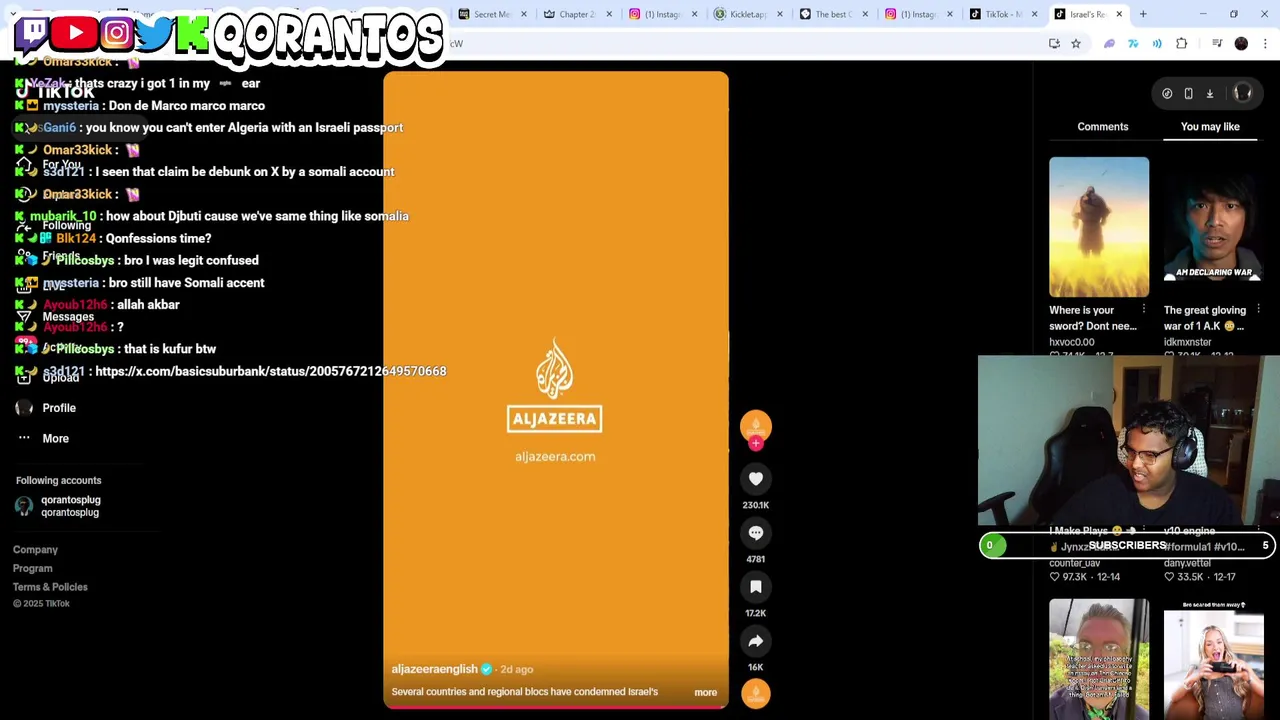Screen dimensions: 1280x720
Task: Open the Chrome three-dot menu
Action: [1265, 44]
